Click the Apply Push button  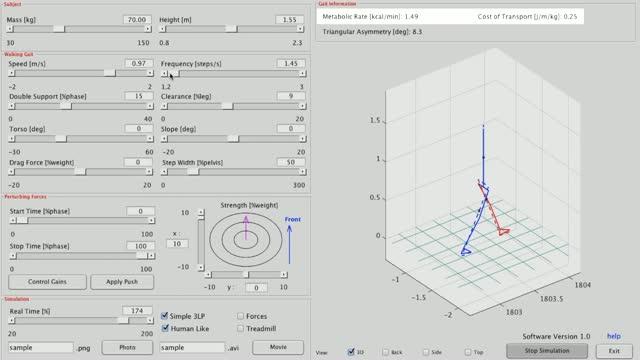click(x=122, y=282)
